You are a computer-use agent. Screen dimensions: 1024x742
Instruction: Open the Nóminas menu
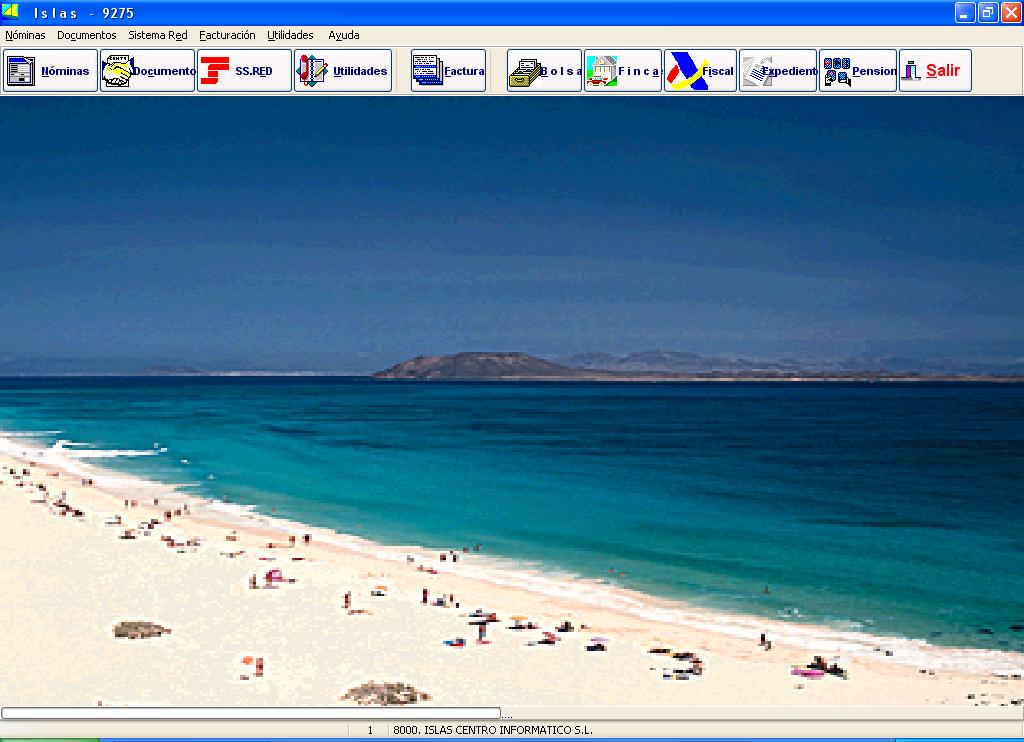click(x=25, y=35)
